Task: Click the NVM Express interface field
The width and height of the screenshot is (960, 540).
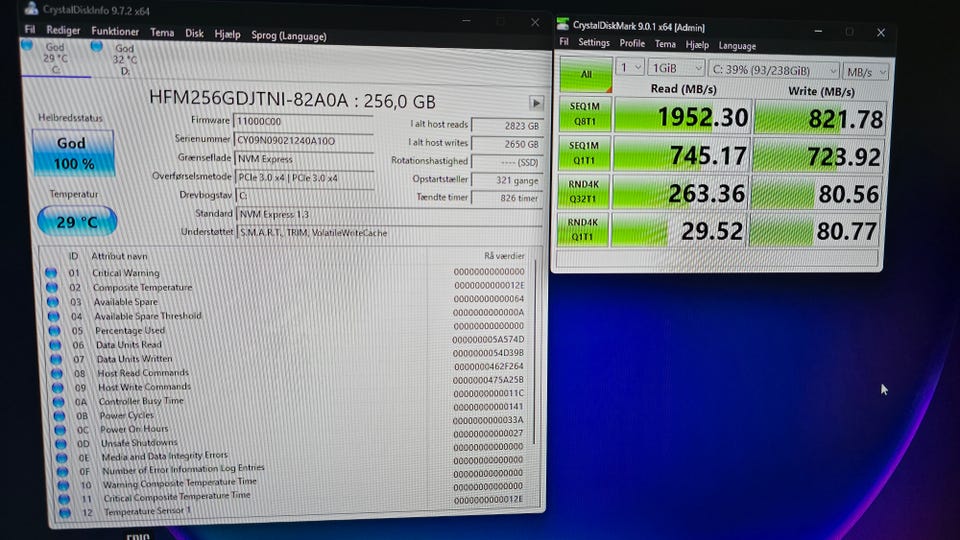Action: coord(304,159)
